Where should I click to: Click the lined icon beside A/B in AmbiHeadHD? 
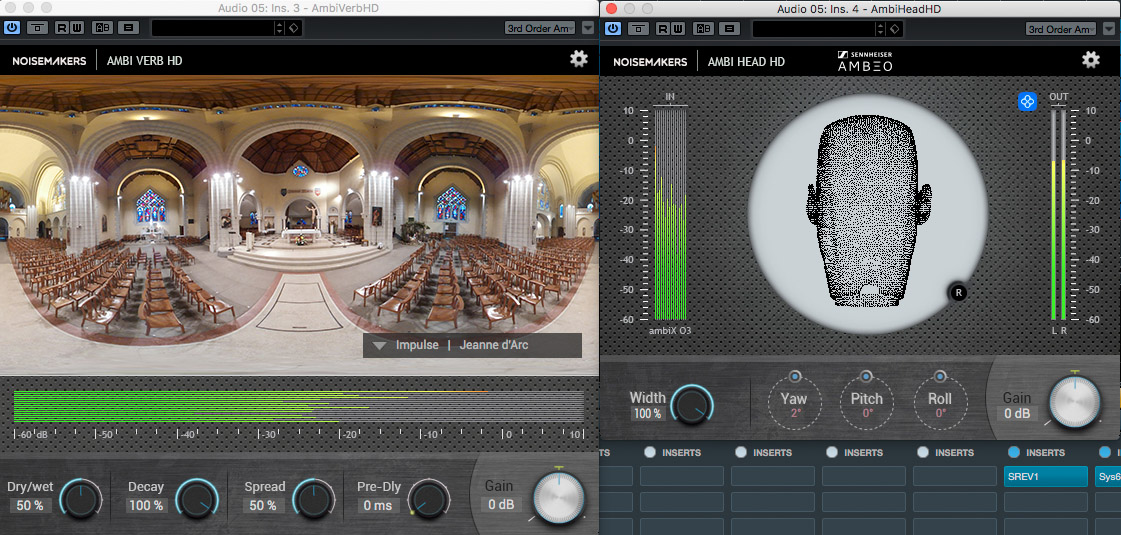[x=729, y=28]
